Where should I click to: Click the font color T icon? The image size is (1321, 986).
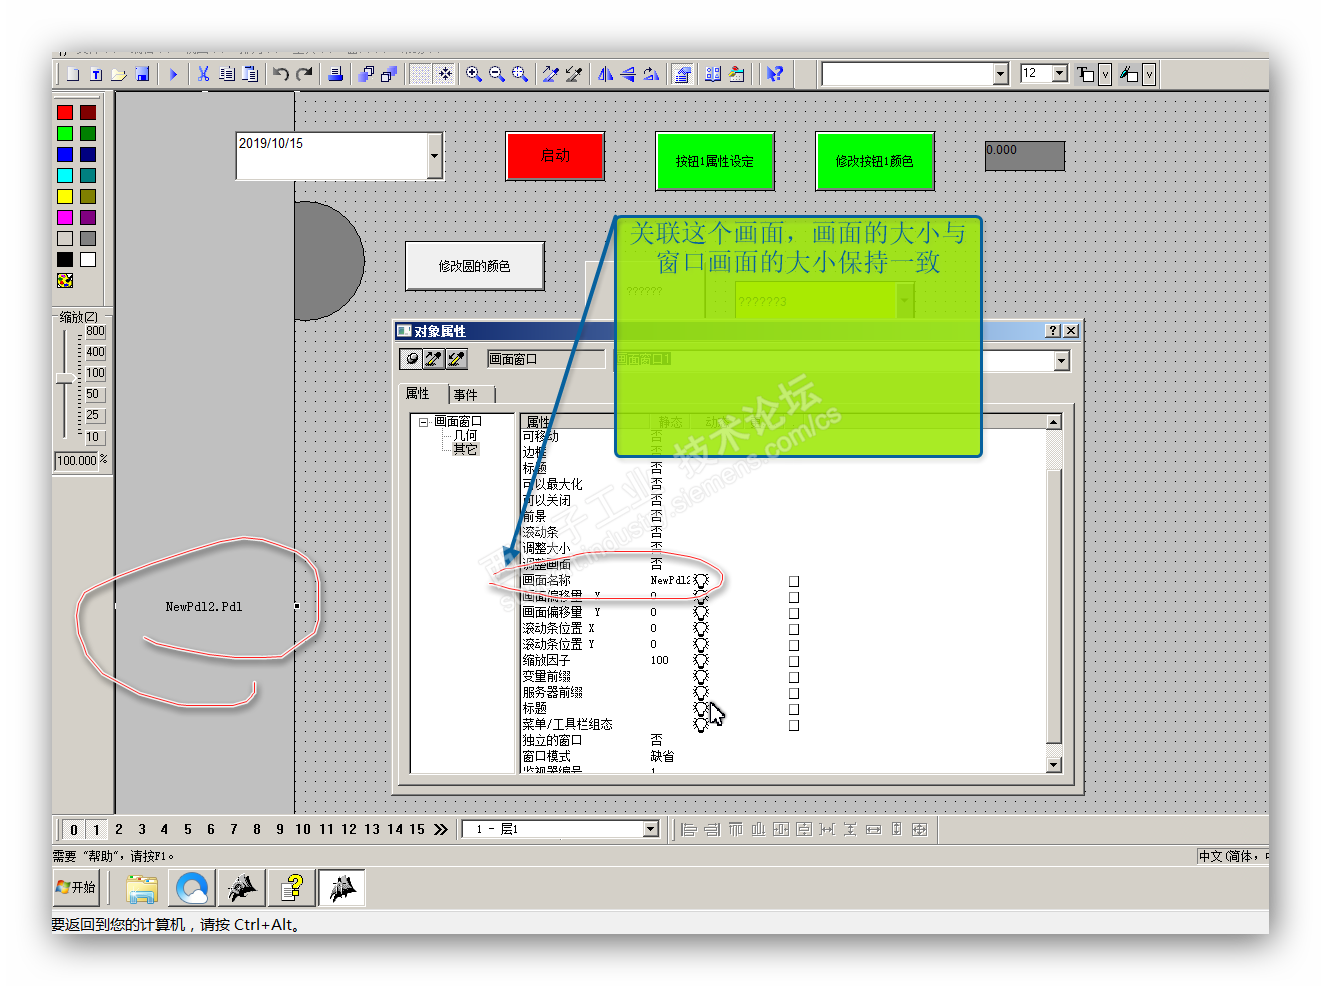pos(1085,74)
